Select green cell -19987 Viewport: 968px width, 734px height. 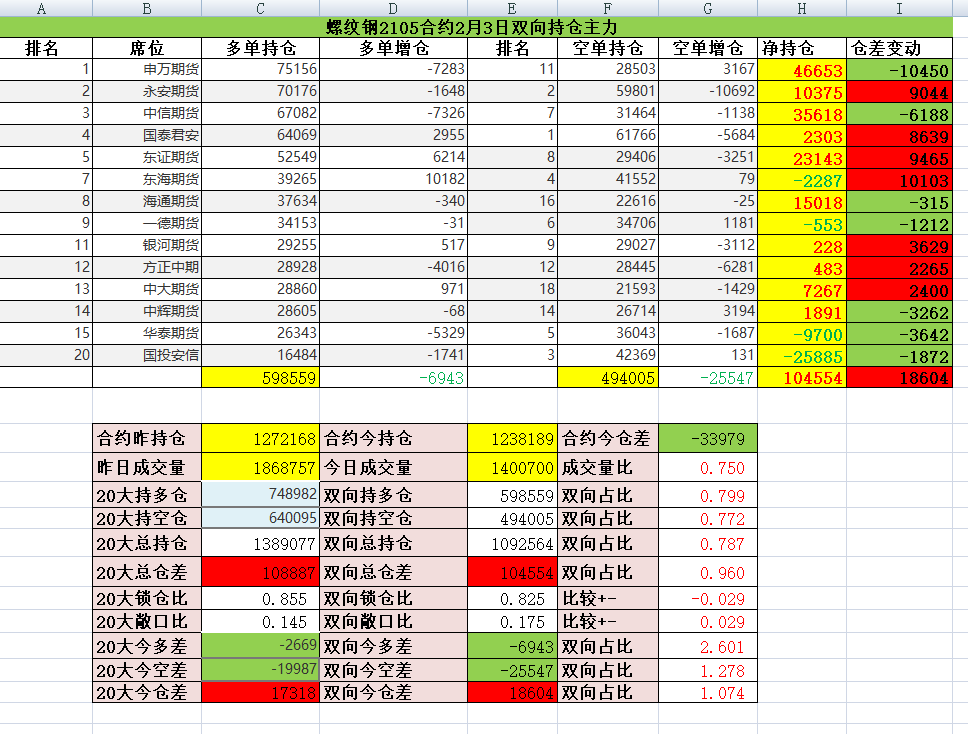tap(261, 670)
